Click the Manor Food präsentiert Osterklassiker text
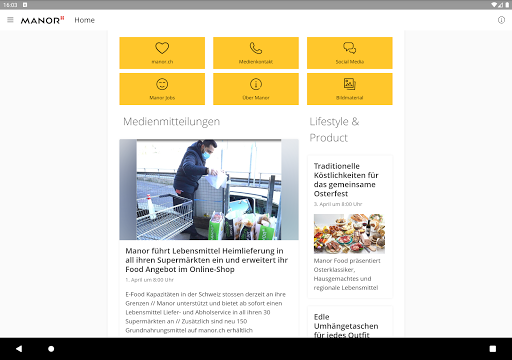This screenshot has width=512, height=360. tap(347, 274)
